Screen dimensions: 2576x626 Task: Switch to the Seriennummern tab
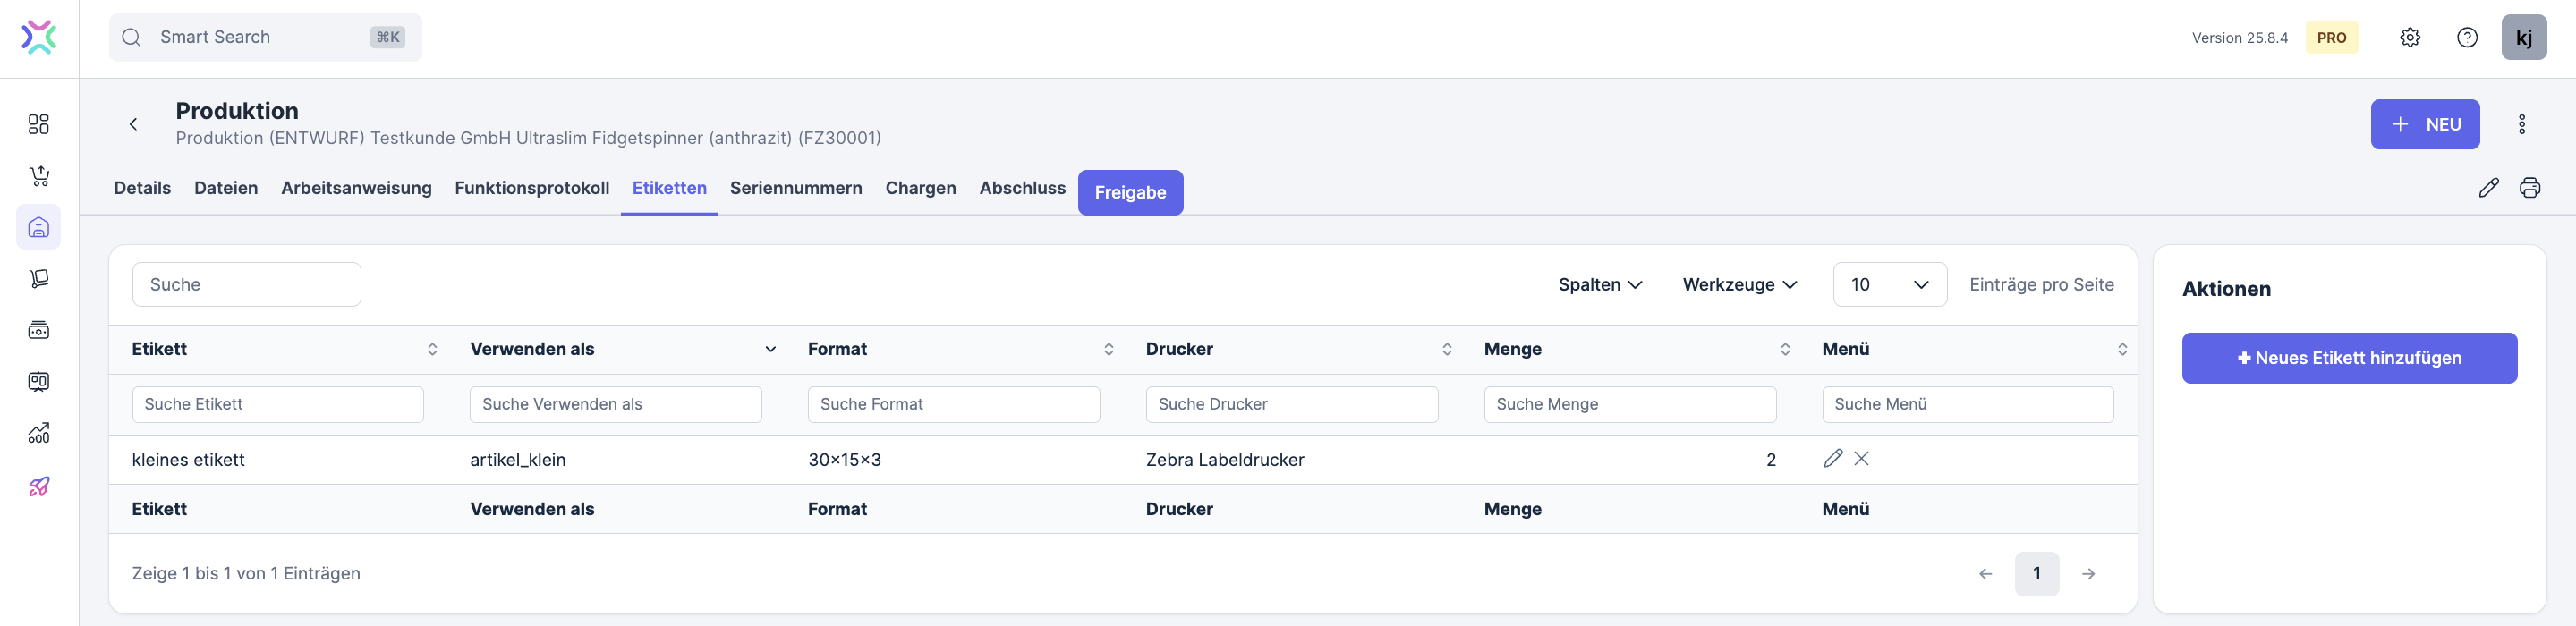tap(795, 188)
